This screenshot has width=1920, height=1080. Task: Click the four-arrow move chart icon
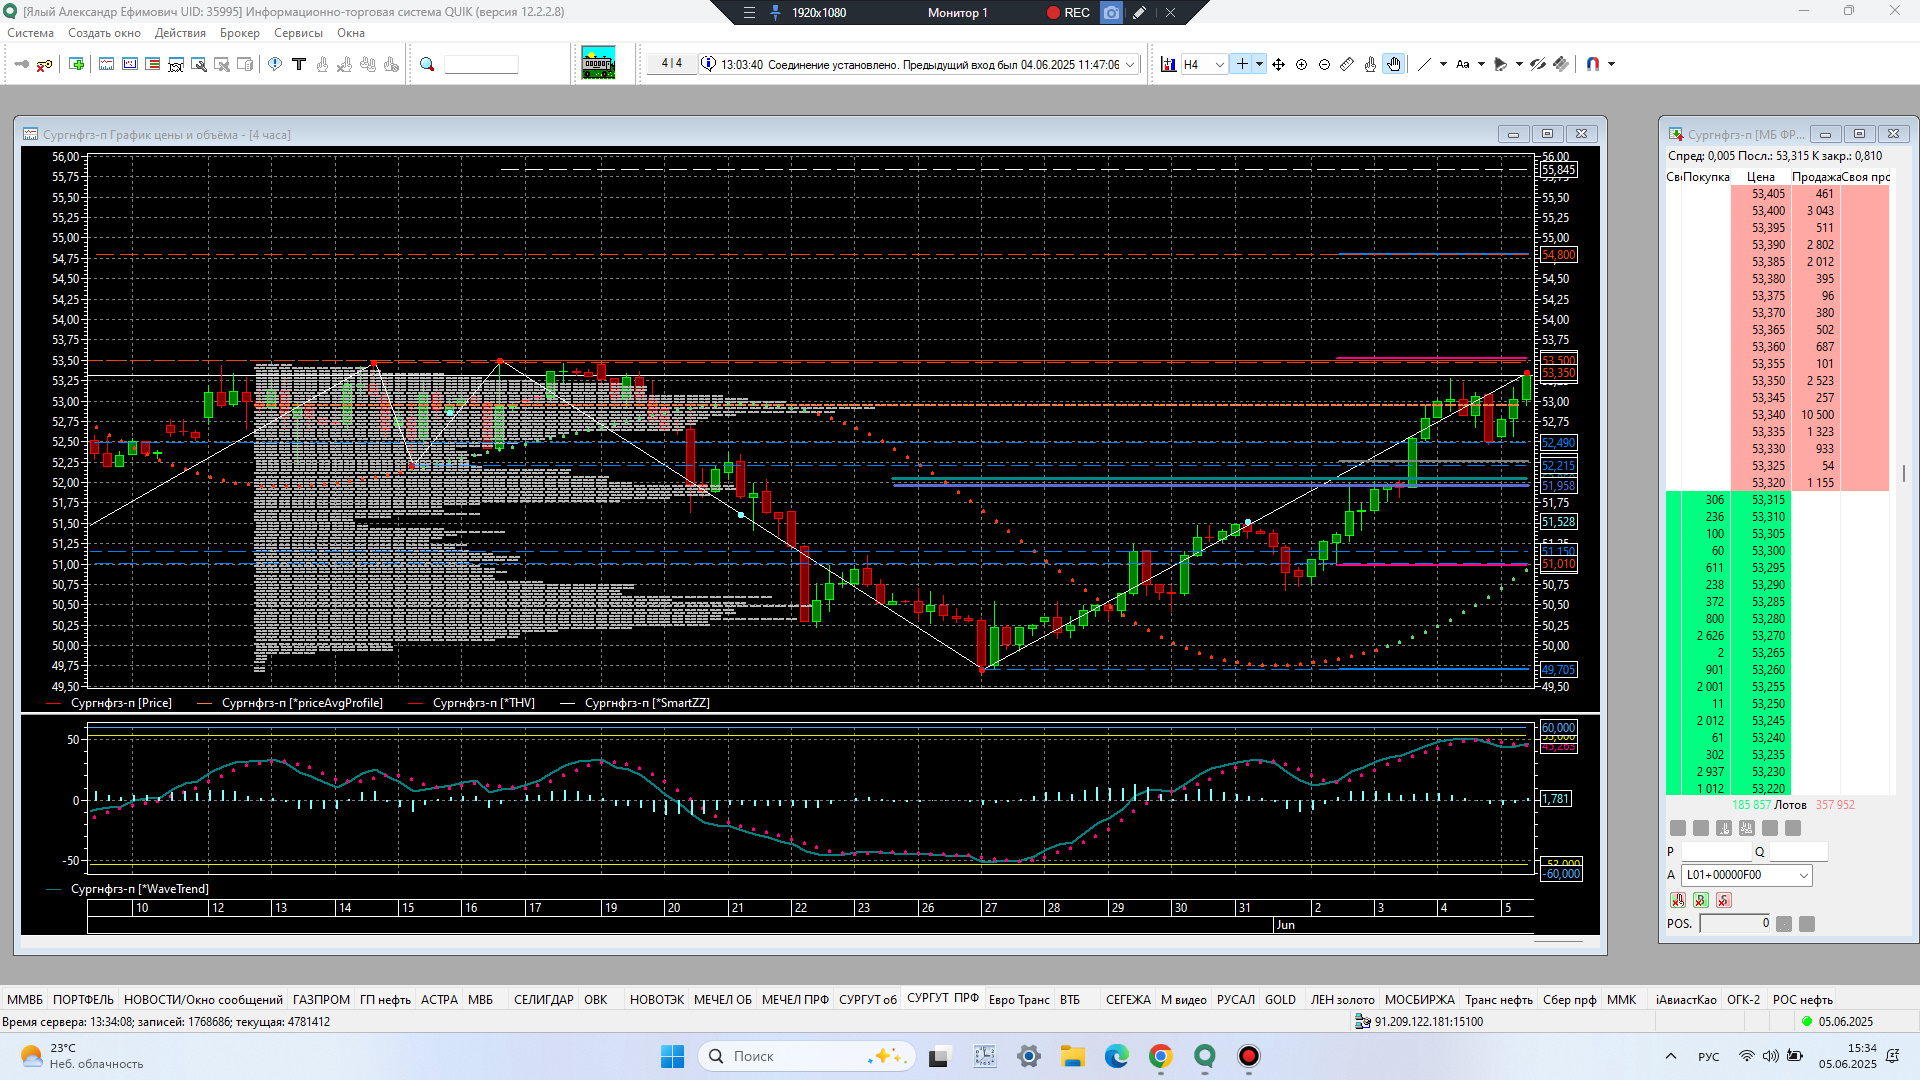click(x=1278, y=64)
